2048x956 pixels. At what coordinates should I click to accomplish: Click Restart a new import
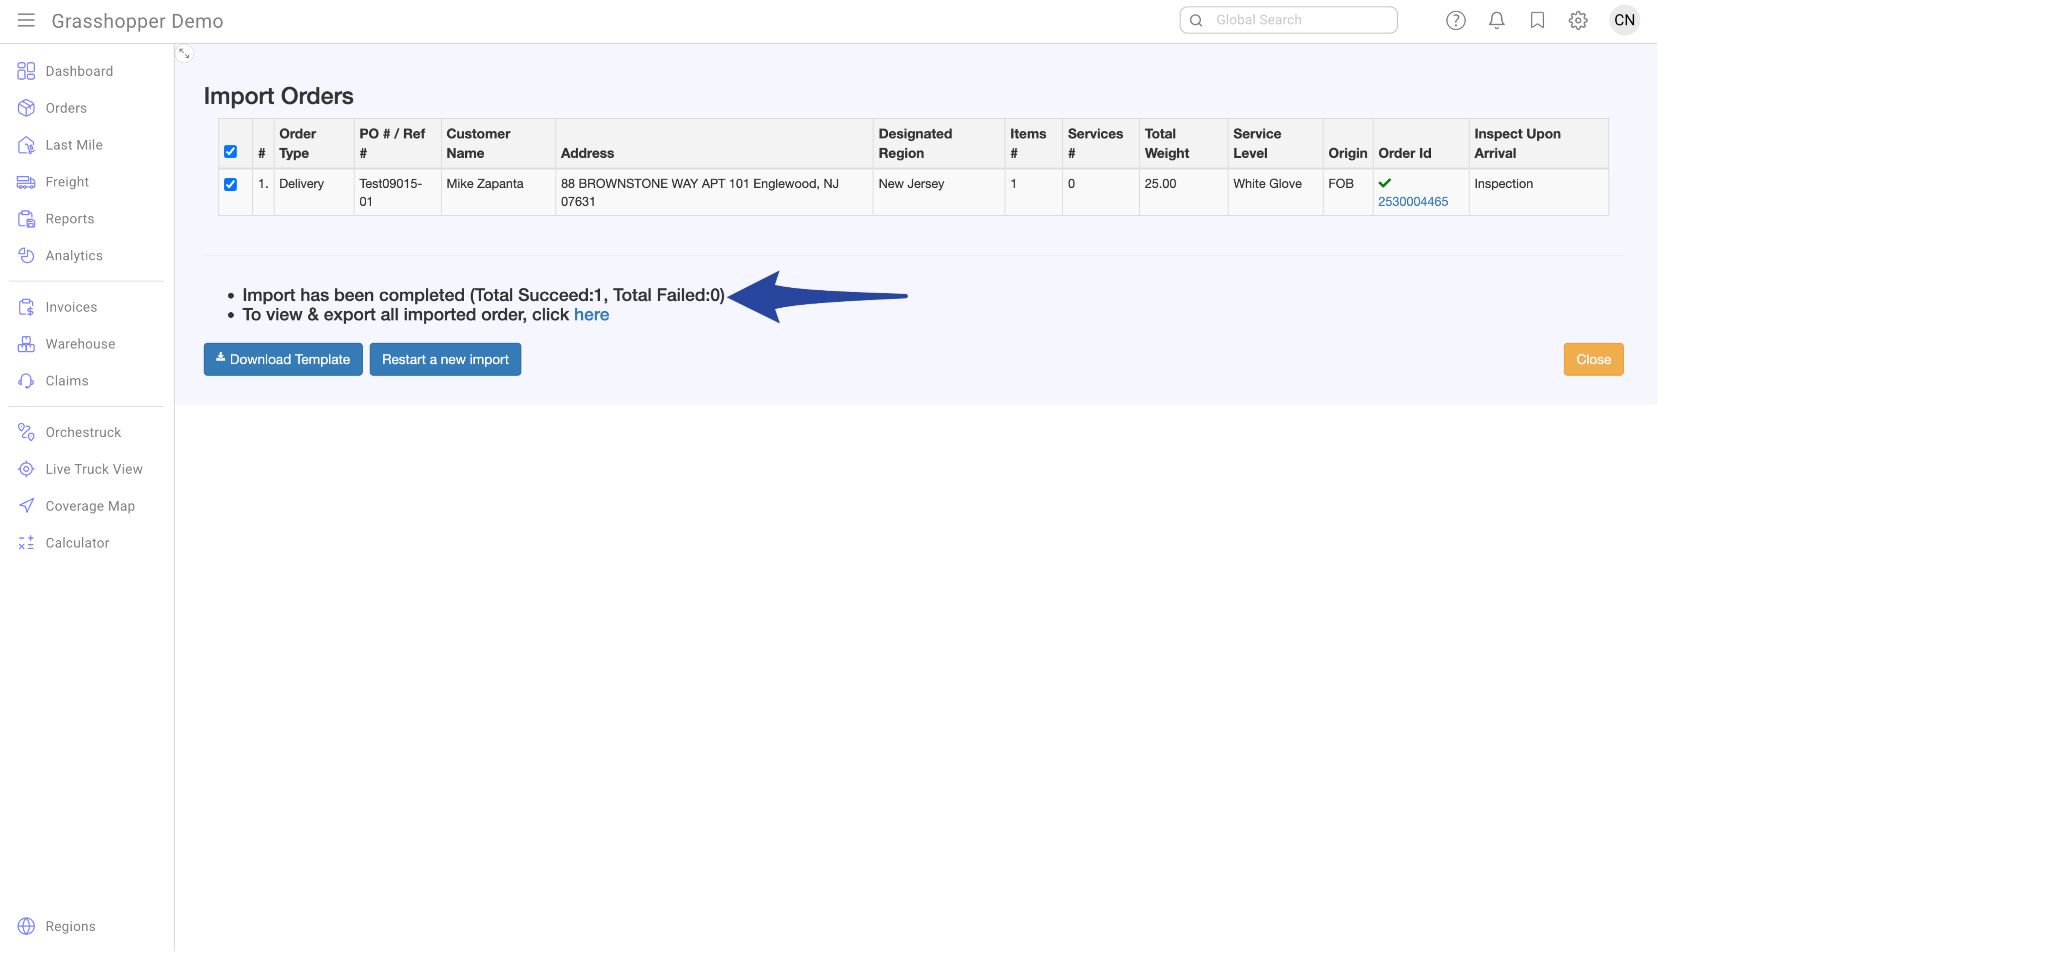point(445,359)
